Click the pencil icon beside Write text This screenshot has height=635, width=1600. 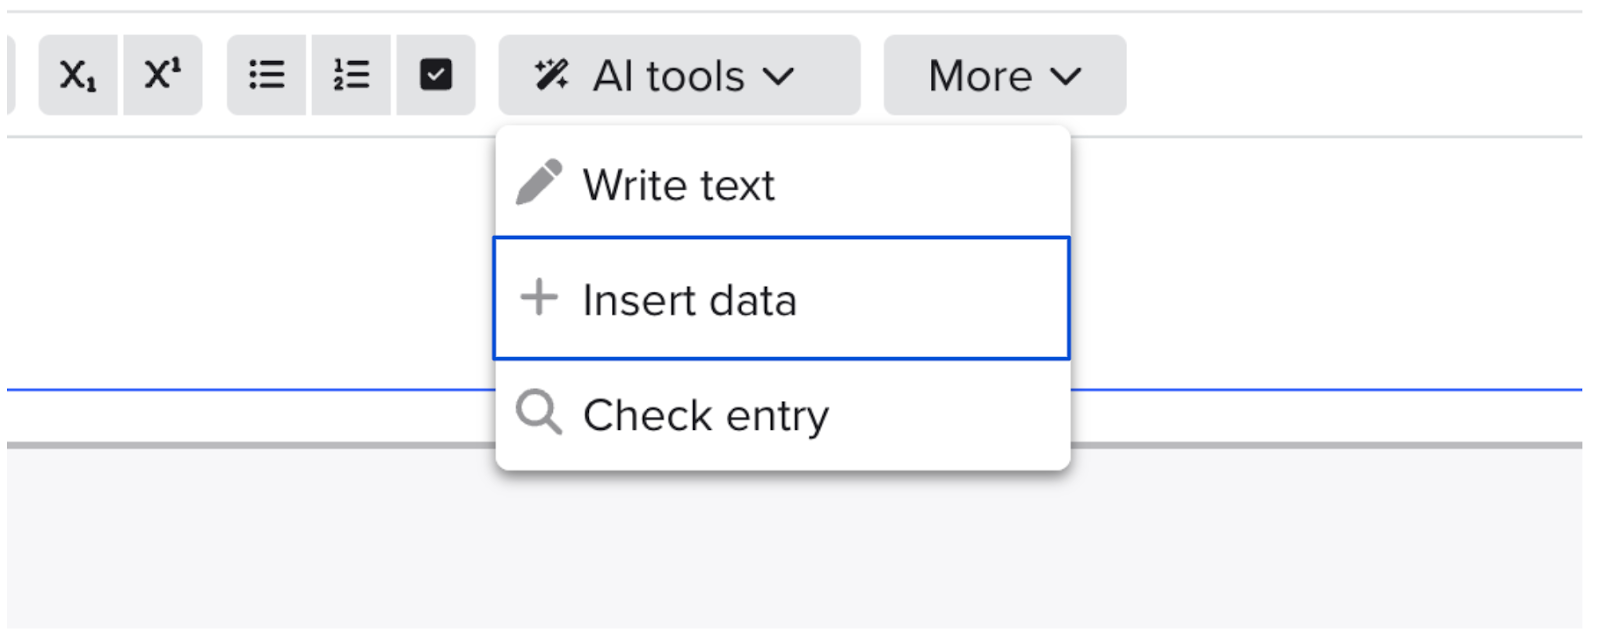(539, 182)
